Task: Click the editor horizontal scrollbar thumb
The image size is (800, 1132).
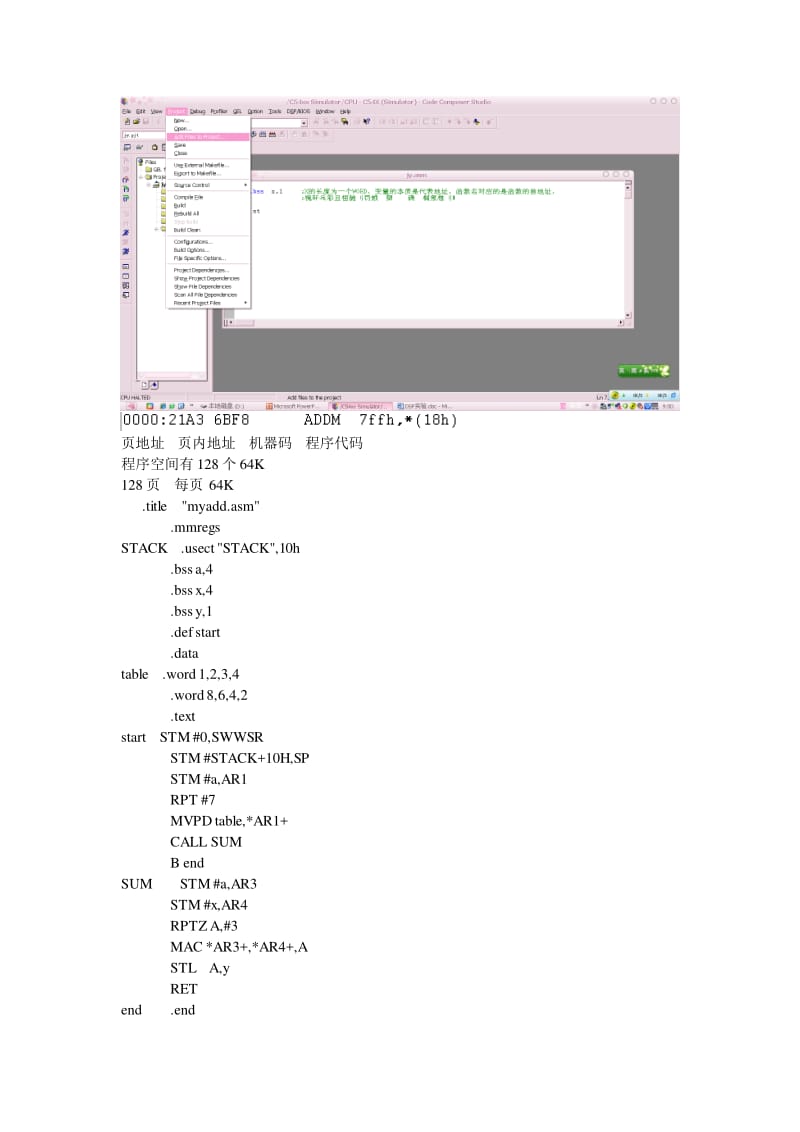Action: 244,323
